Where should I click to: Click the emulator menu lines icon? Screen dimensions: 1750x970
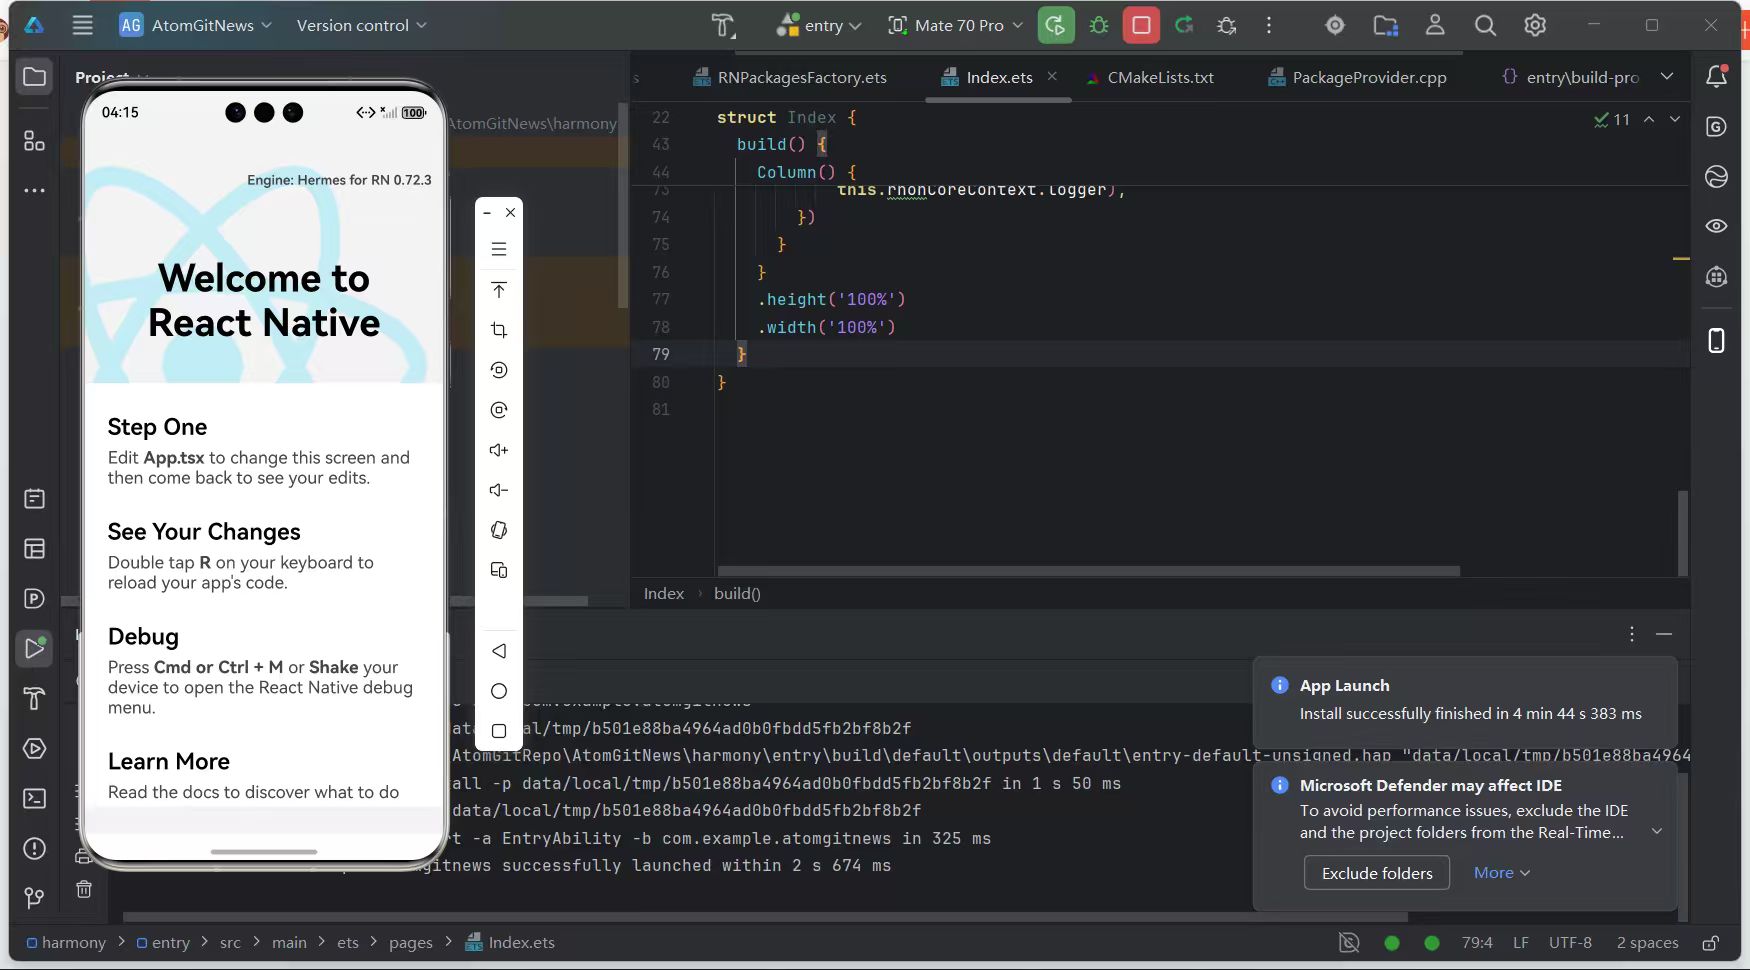point(499,249)
